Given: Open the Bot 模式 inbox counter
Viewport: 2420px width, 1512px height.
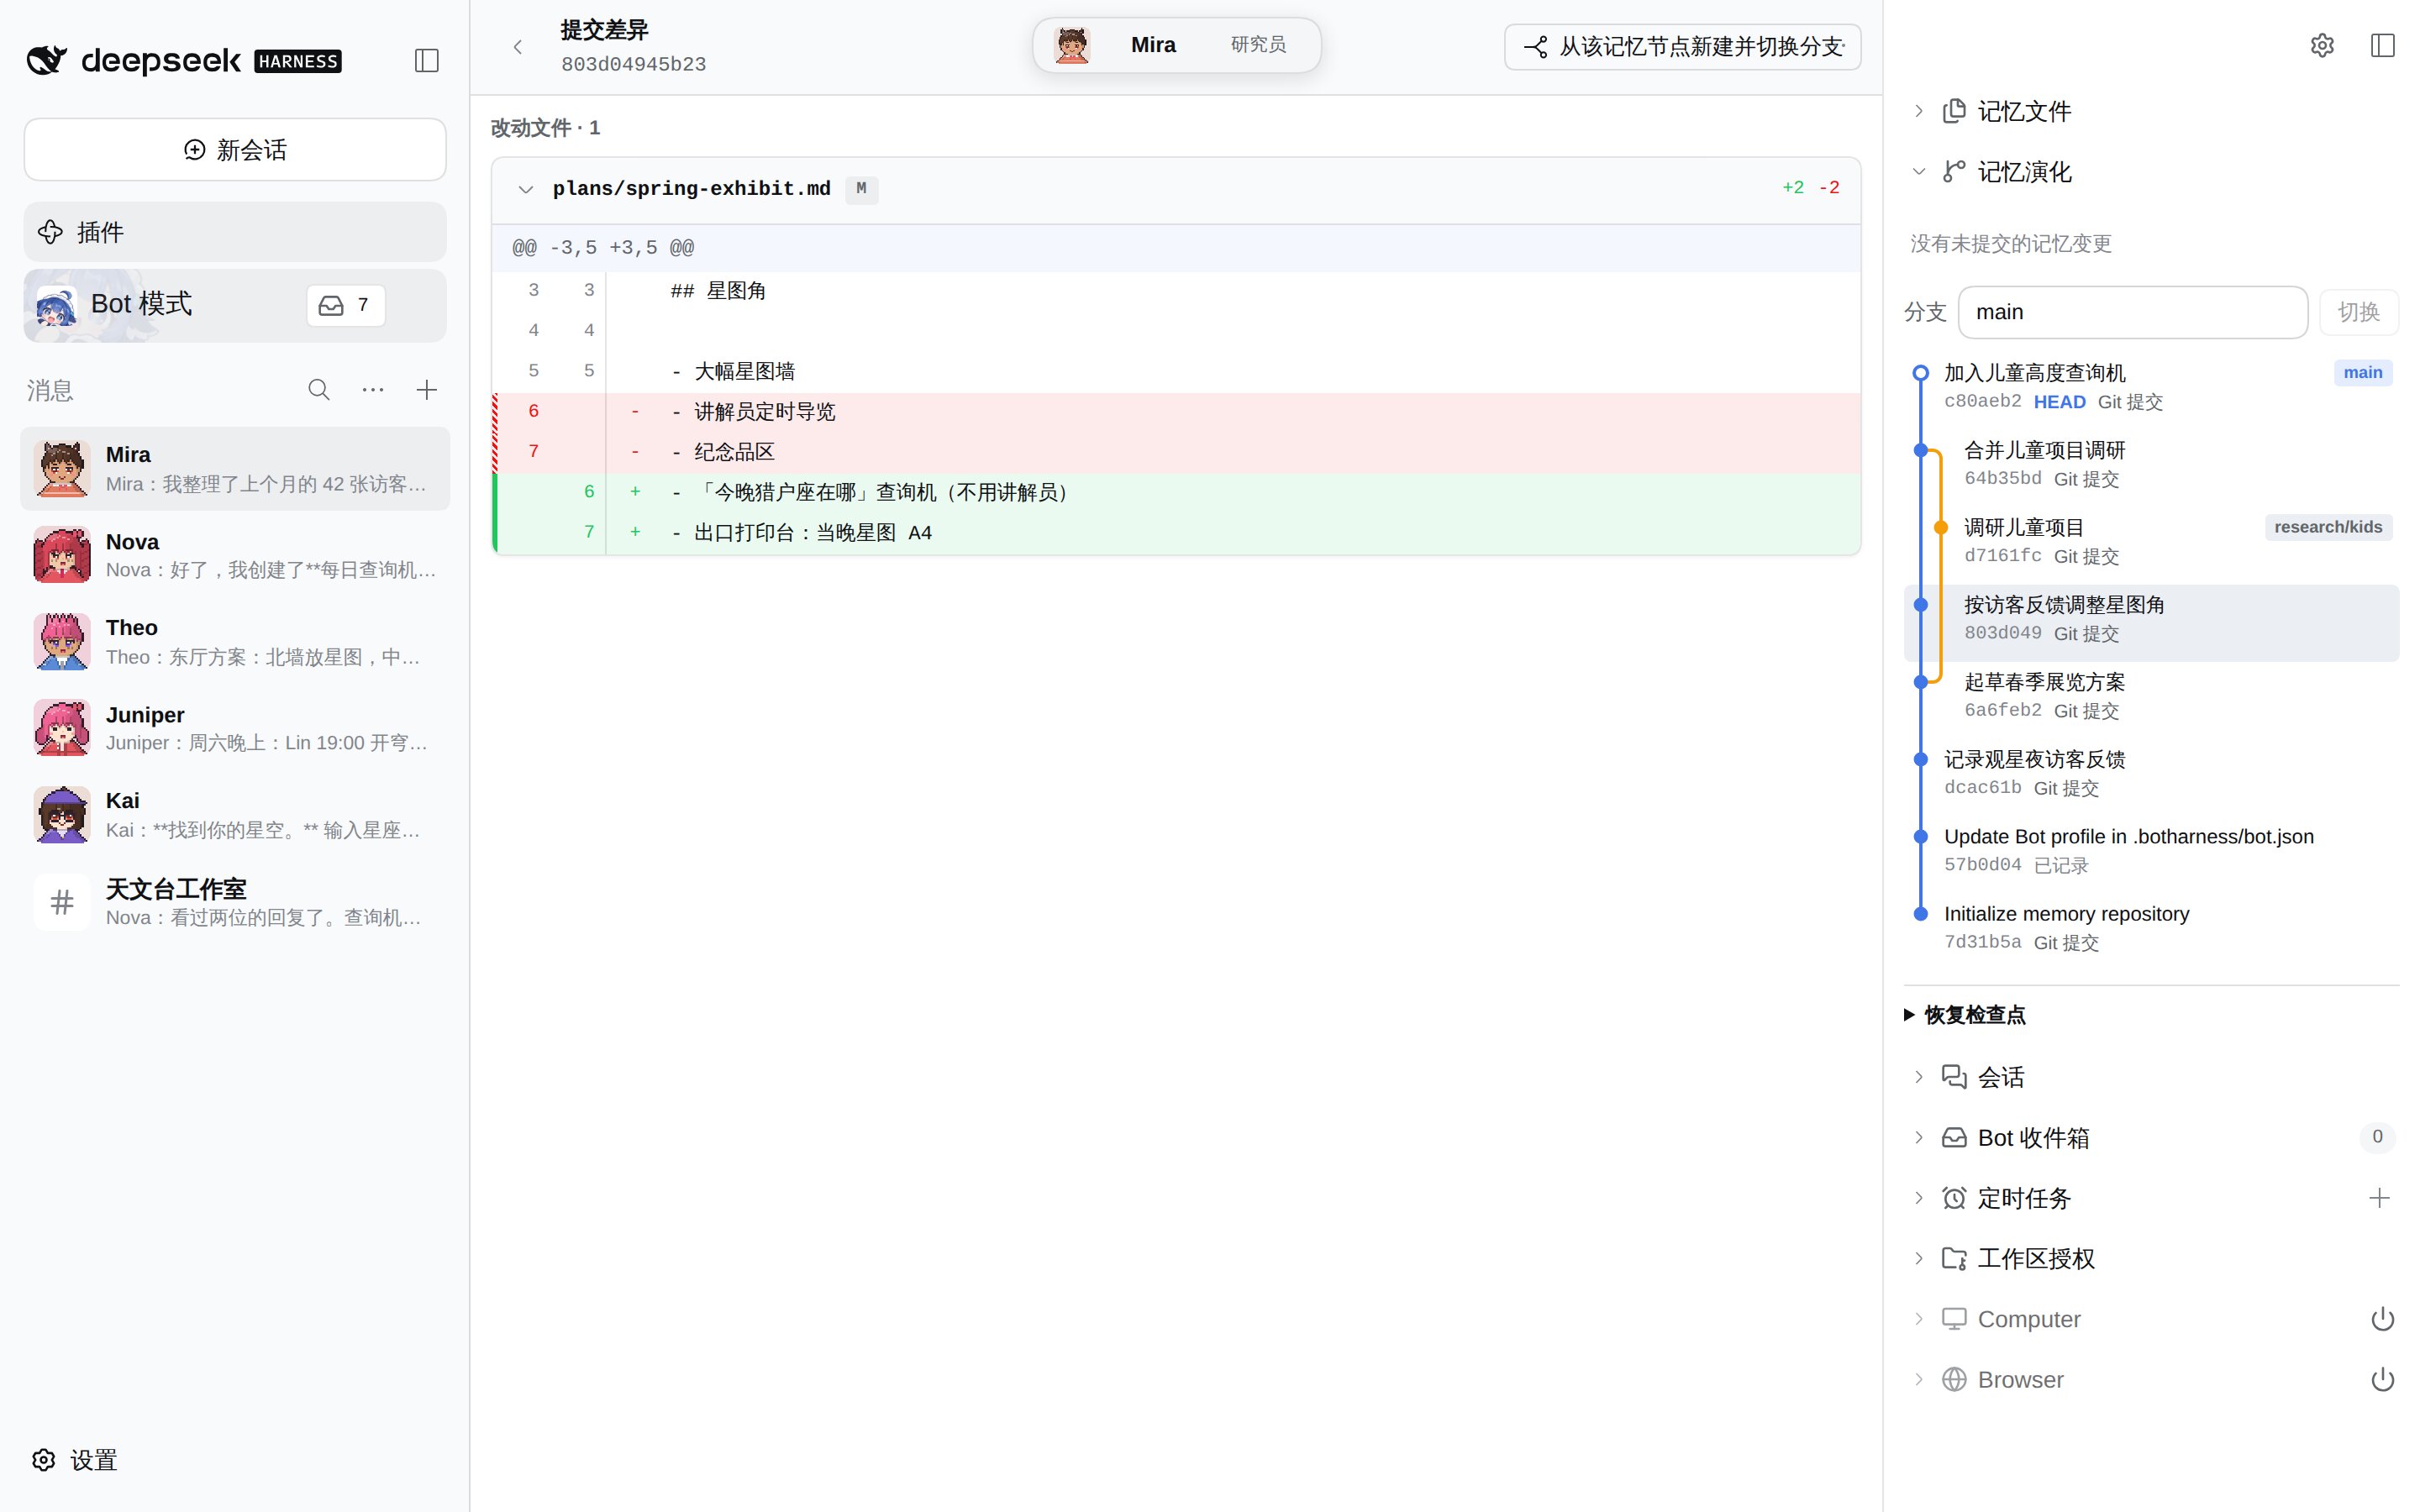Looking at the screenshot, I should tap(345, 305).
